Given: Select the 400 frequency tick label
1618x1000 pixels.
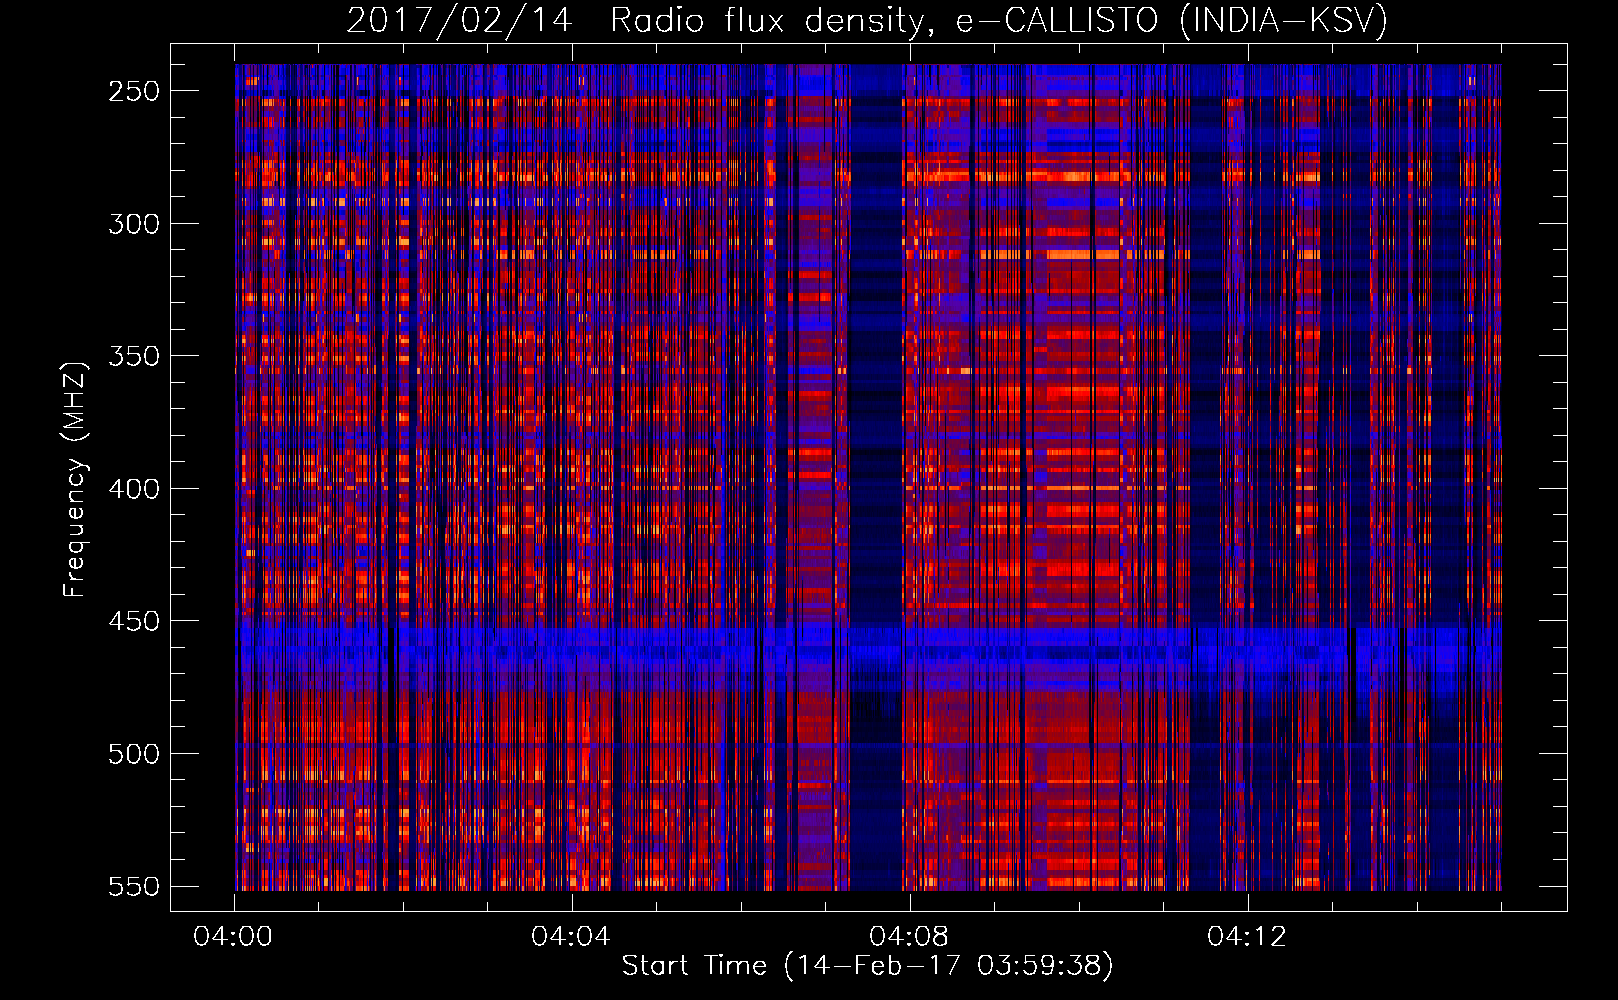Looking at the screenshot, I should pos(134,489).
